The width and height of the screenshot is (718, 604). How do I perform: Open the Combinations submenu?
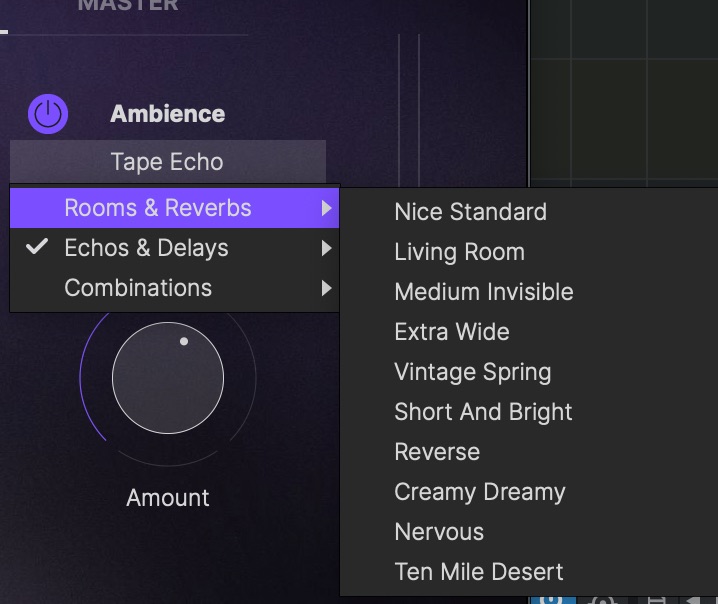[x=138, y=288]
